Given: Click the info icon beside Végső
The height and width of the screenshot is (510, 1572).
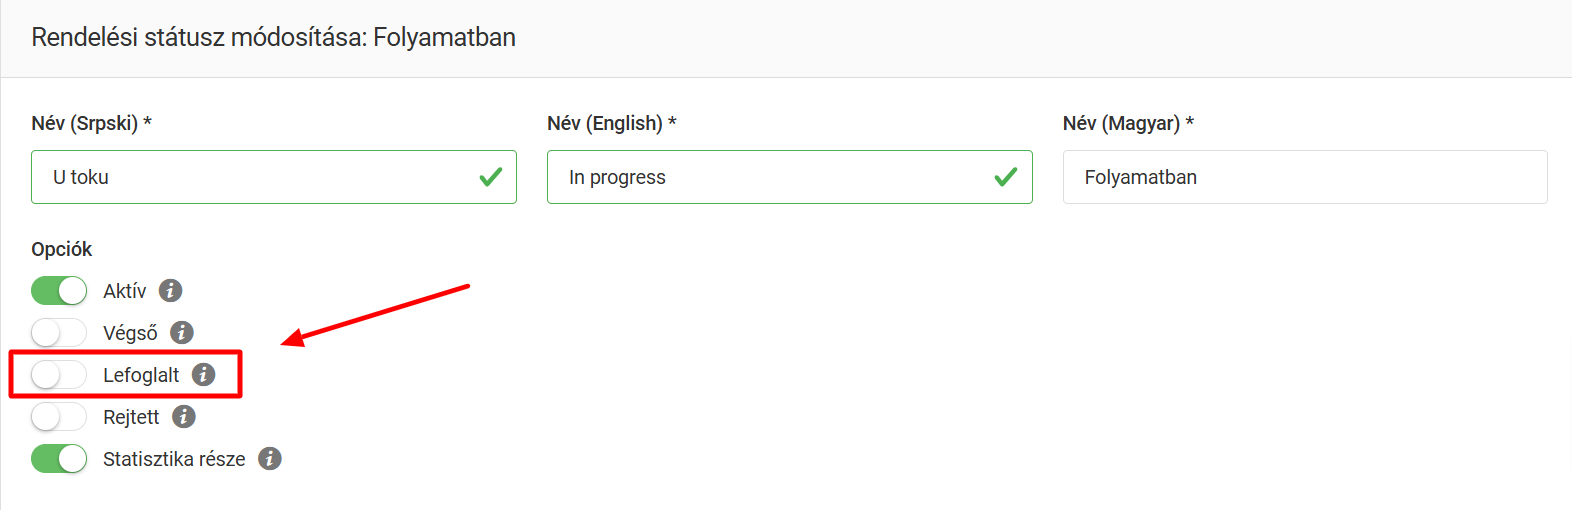Looking at the screenshot, I should coord(182,333).
